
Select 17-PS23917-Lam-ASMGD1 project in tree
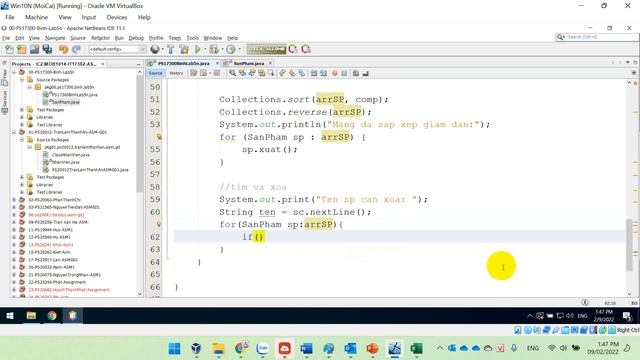tap(53, 260)
